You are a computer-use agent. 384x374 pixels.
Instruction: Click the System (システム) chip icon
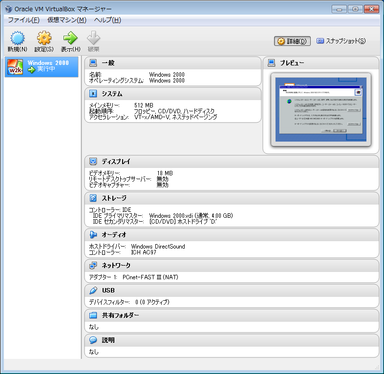[x=93, y=94]
